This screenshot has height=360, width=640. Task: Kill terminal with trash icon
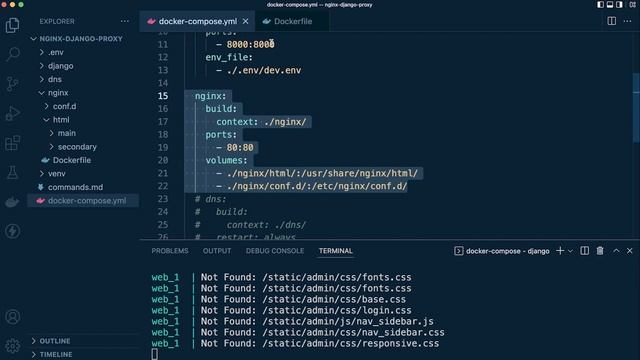pos(600,251)
